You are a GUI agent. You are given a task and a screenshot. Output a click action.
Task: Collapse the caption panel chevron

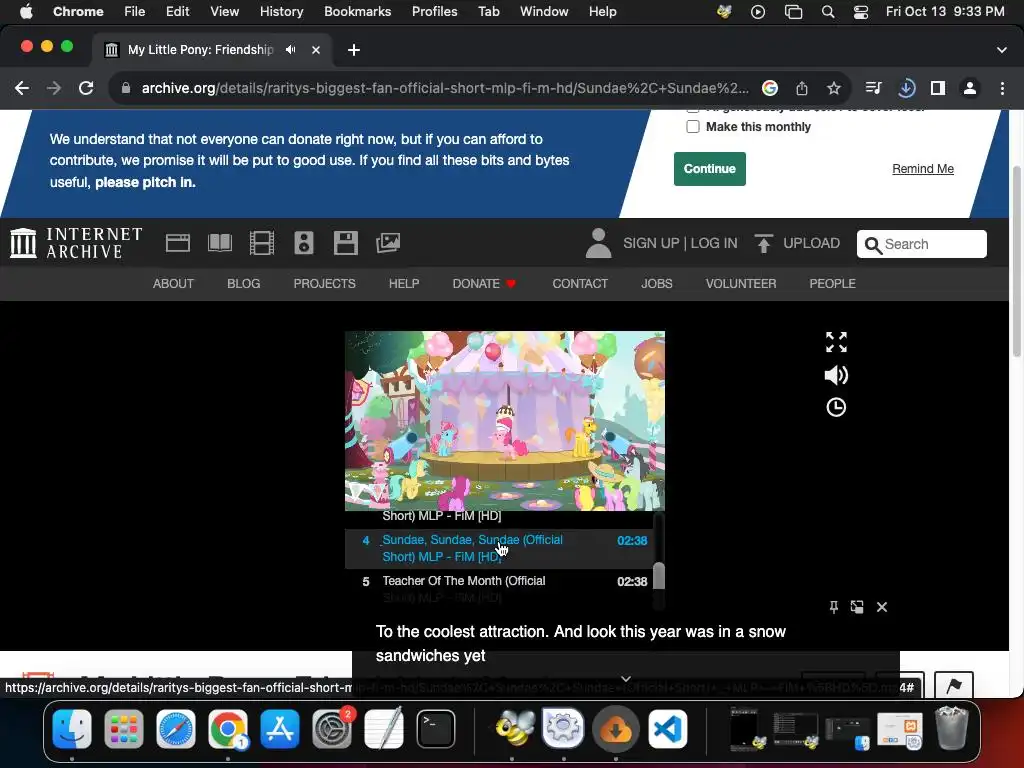626,679
